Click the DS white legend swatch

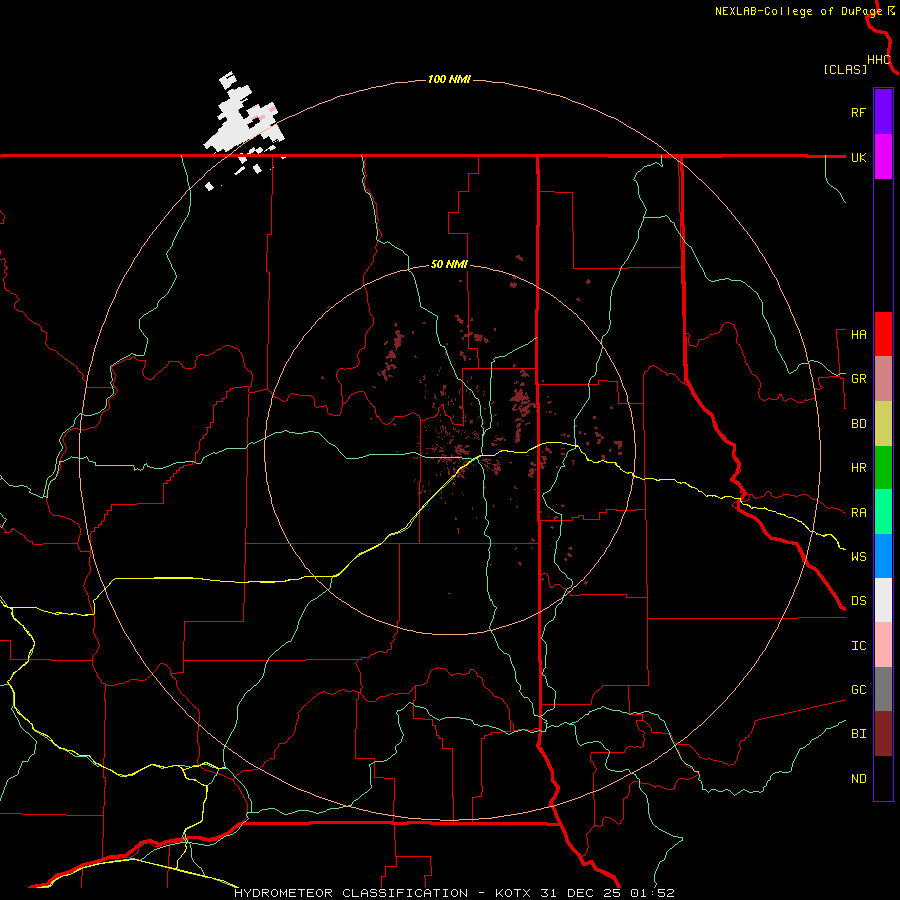(883, 600)
